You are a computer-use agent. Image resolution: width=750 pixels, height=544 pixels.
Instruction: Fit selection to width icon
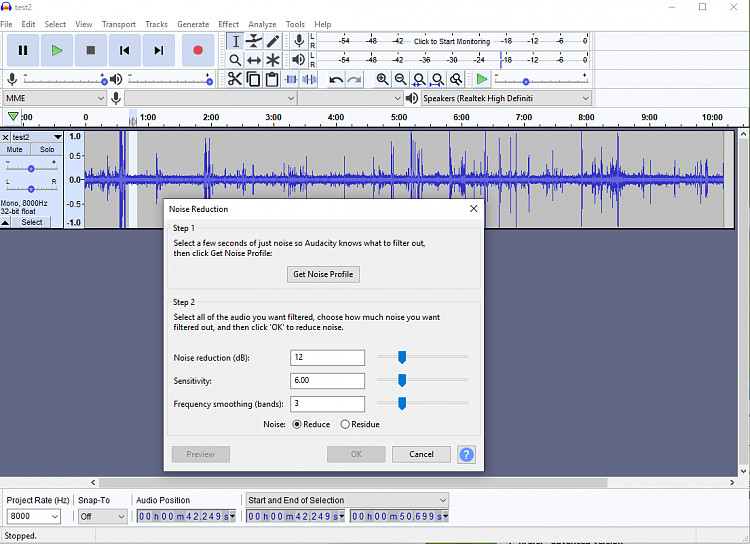(419, 79)
